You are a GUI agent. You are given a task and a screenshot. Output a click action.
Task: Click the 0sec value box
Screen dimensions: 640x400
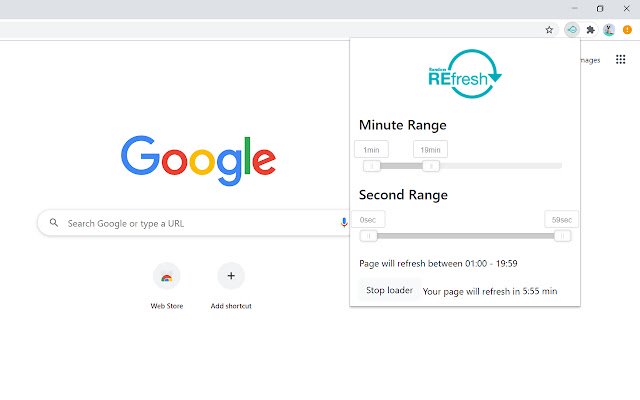[368, 219]
